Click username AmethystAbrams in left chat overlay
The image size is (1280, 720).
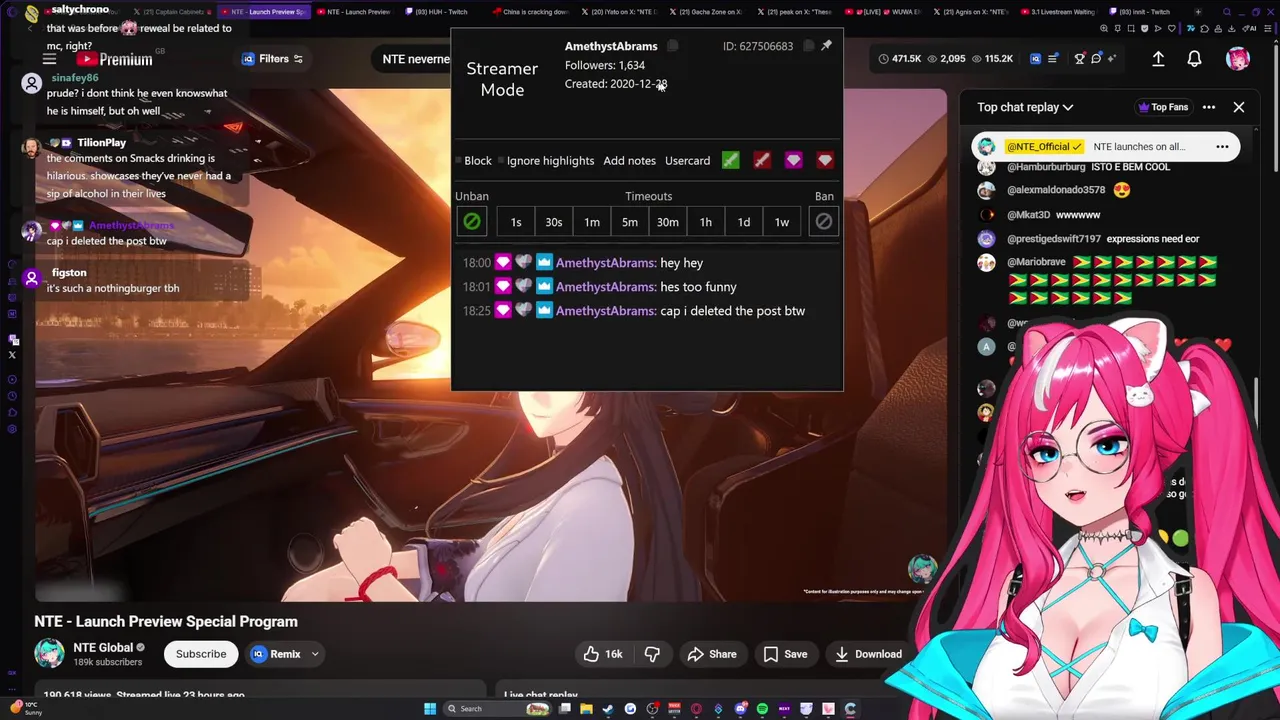click(x=131, y=226)
